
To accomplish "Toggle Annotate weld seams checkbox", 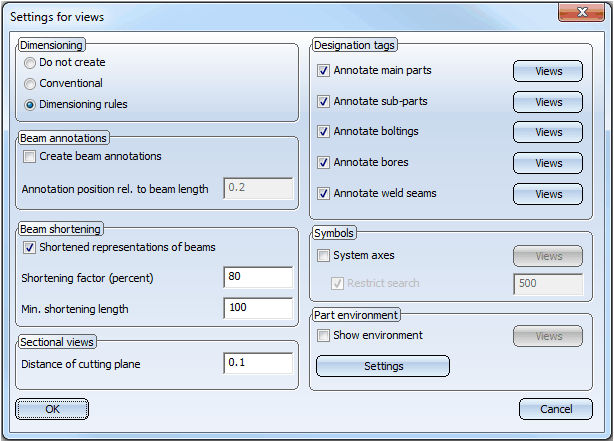I will click(323, 194).
